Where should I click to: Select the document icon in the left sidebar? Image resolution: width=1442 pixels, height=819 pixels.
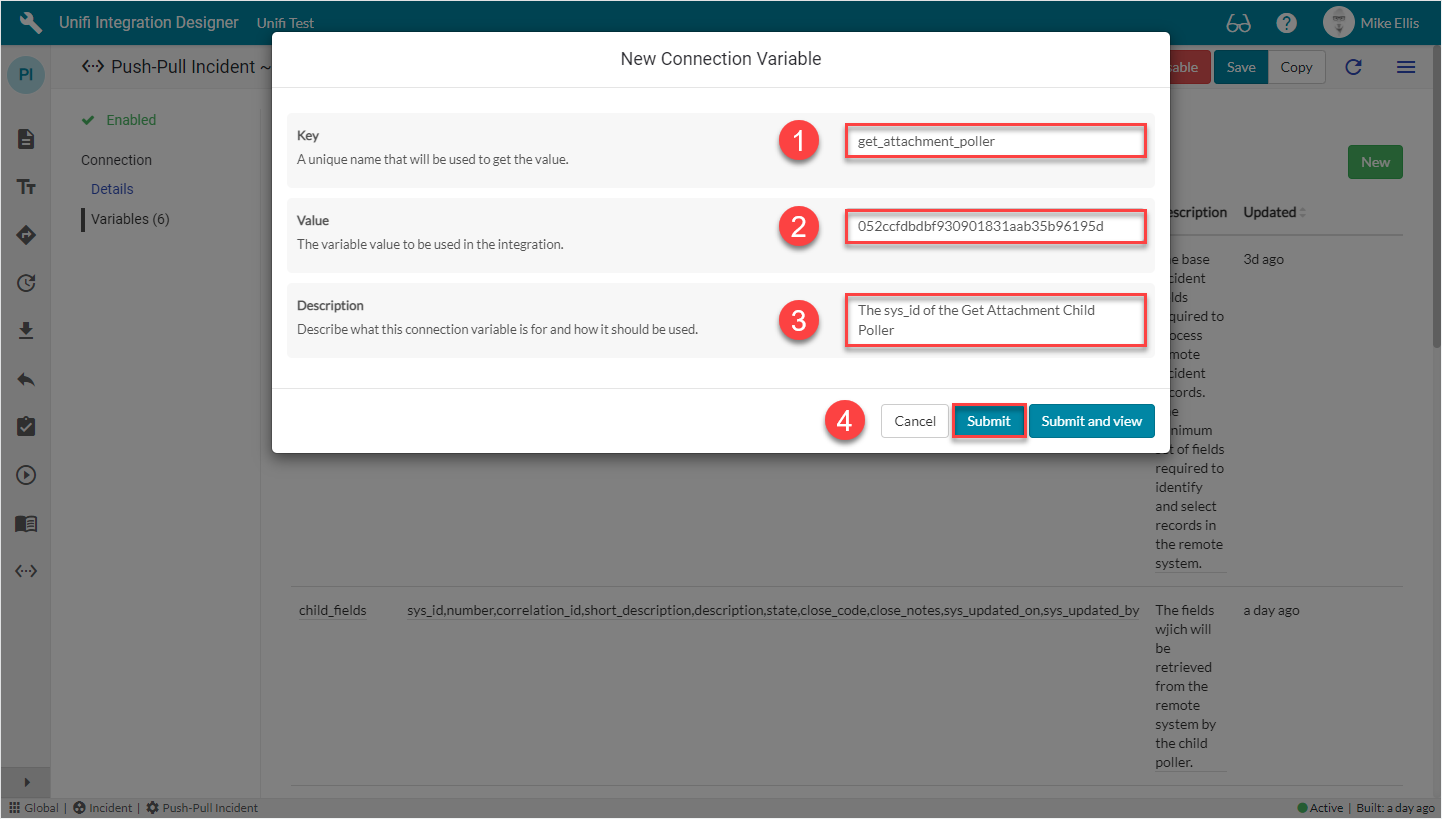coord(24,139)
